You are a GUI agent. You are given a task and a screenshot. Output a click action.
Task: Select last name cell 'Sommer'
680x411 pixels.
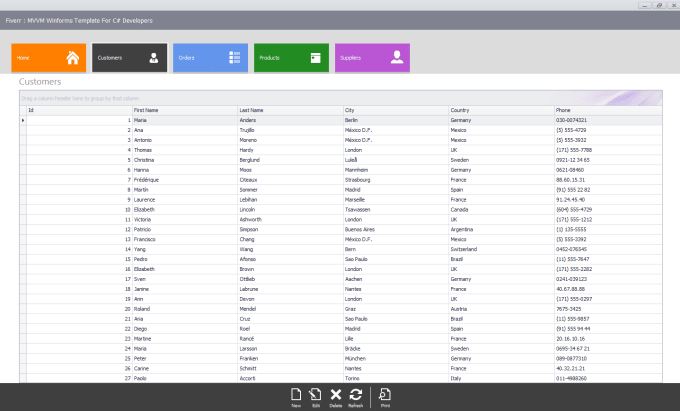pyautogui.click(x=291, y=190)
